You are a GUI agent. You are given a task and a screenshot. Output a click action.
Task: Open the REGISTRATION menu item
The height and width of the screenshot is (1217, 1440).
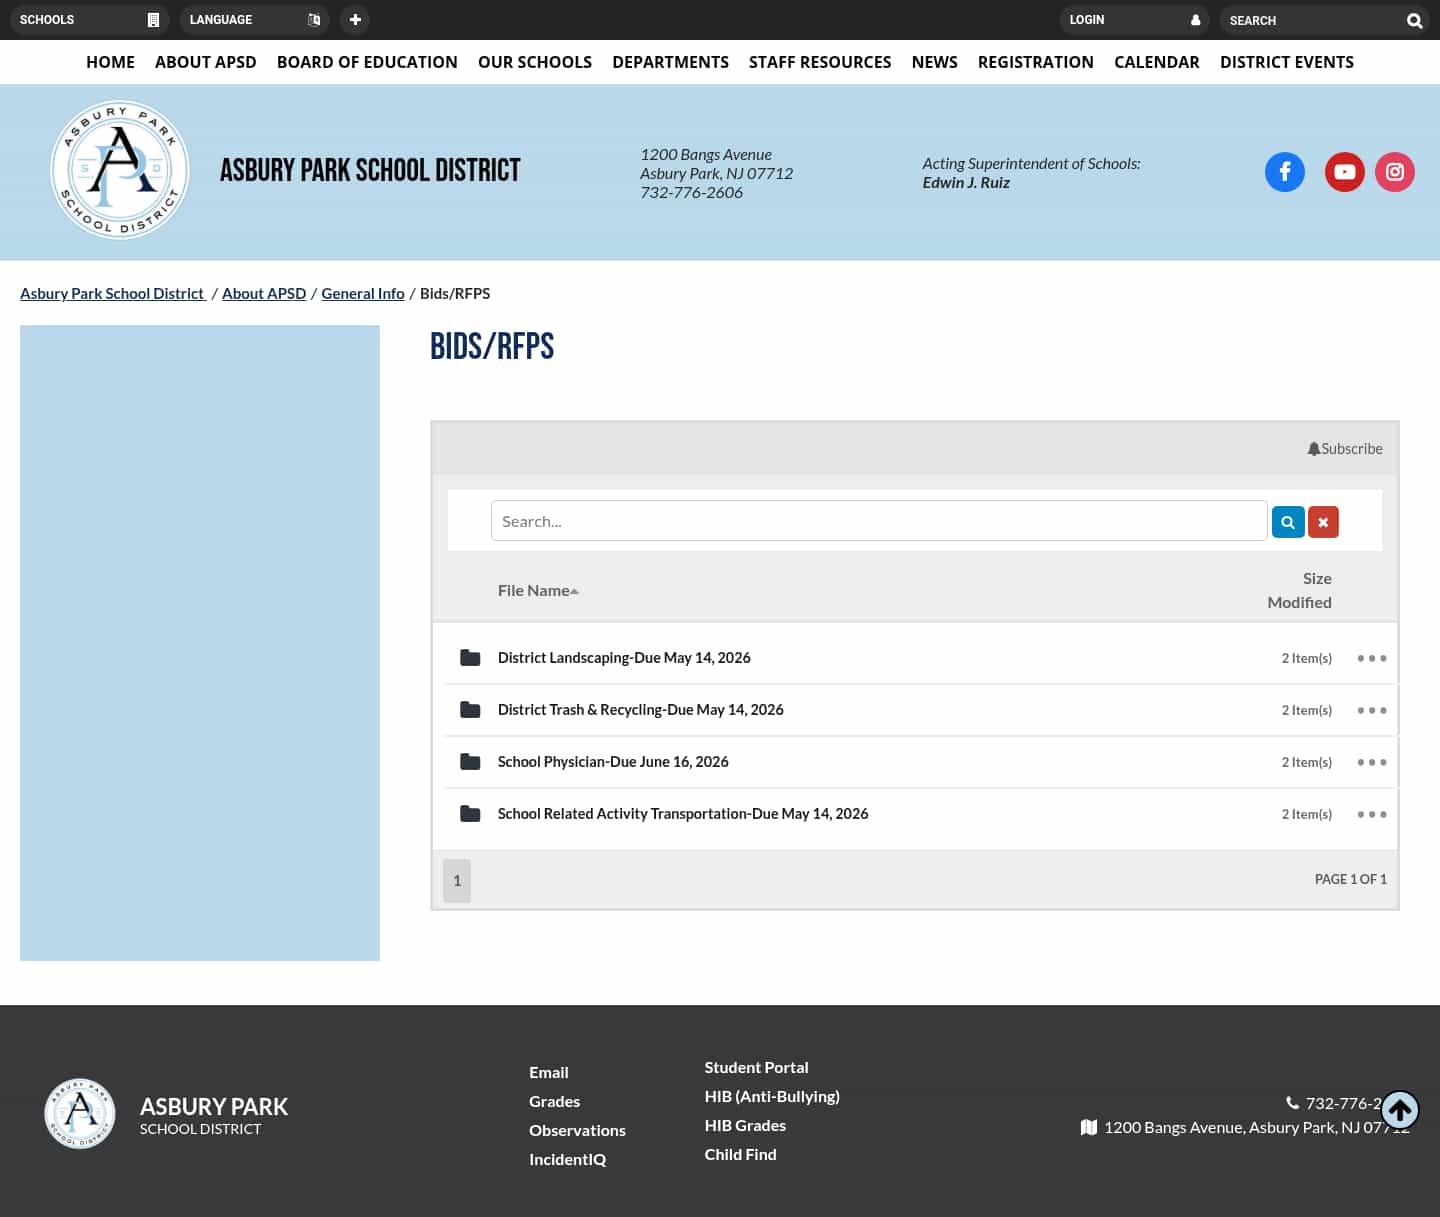pyautogui.click(x=1036, y=62)
